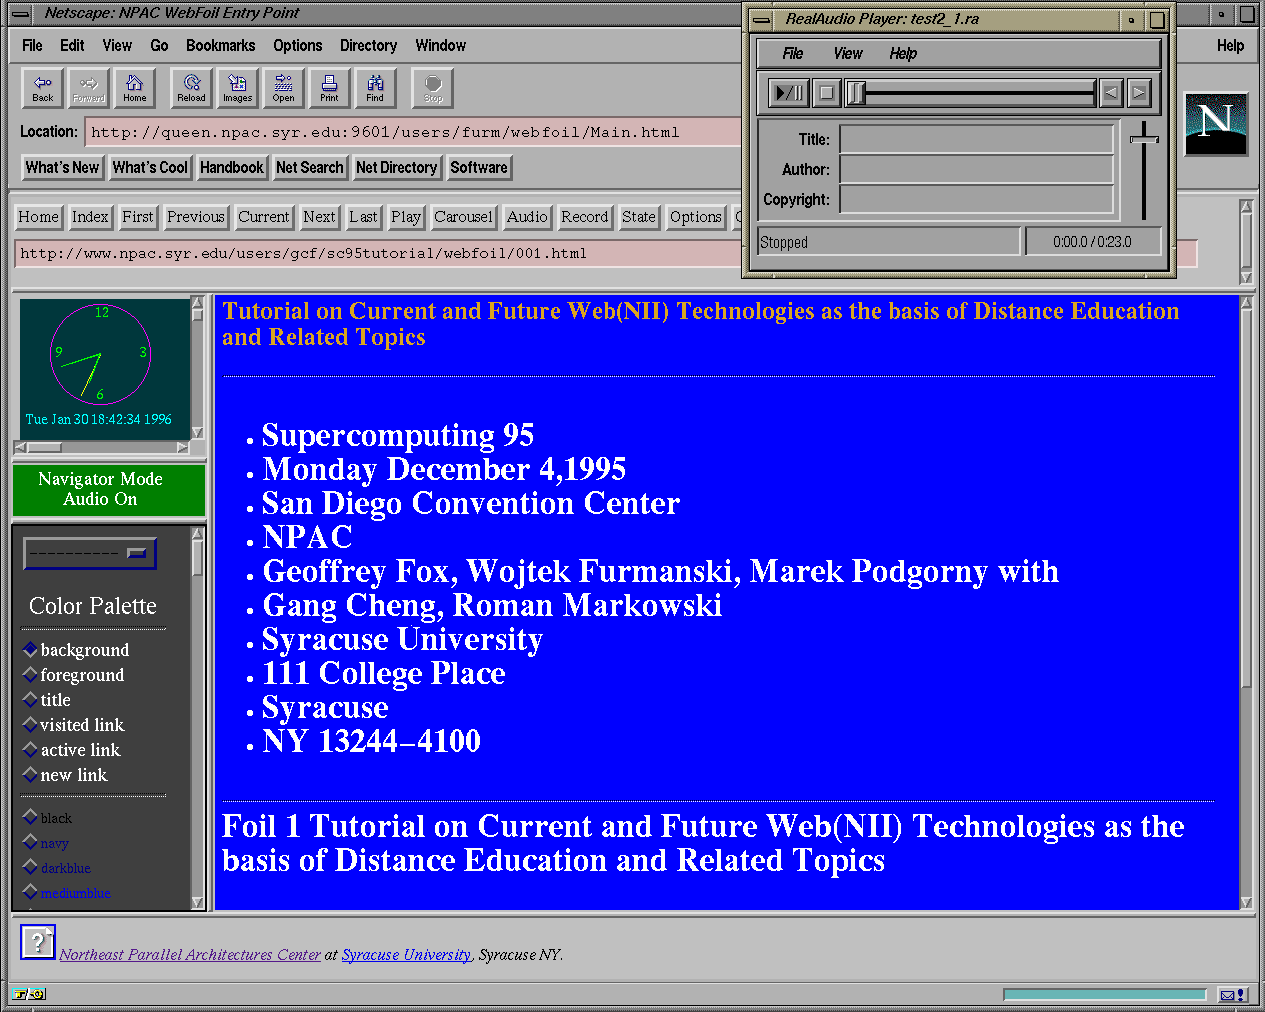The width and height of the screenshot is (1265, 1012).
Task: Go to Home via toolbar icon
Action: (x=135, y=88)
